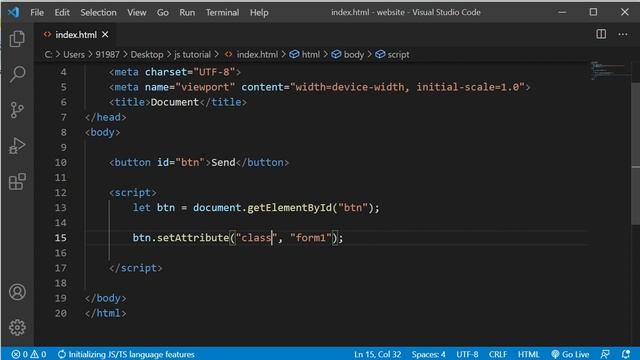Show the errors count in status bar
This screenshot has height=360, width=640.
click(20, 354)
